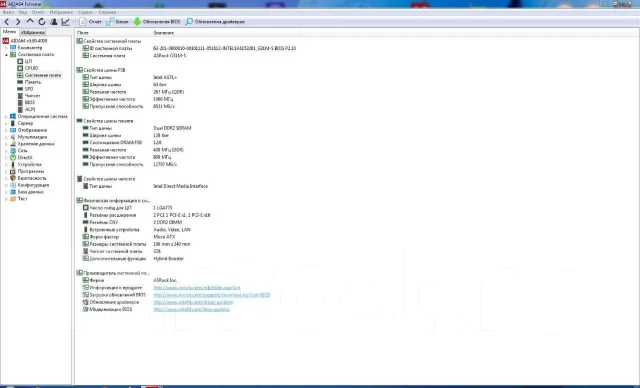This screenshot has height=388, width=640.
Task: Switch to the Меню tab
Action: click(x=9, y=32)
